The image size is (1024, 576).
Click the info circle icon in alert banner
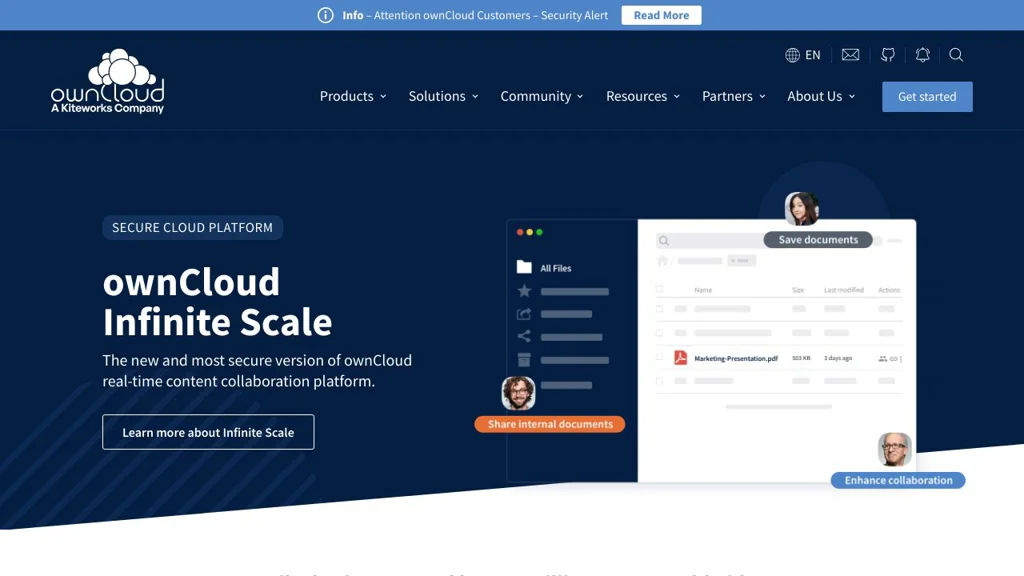(x=325, y=15)
